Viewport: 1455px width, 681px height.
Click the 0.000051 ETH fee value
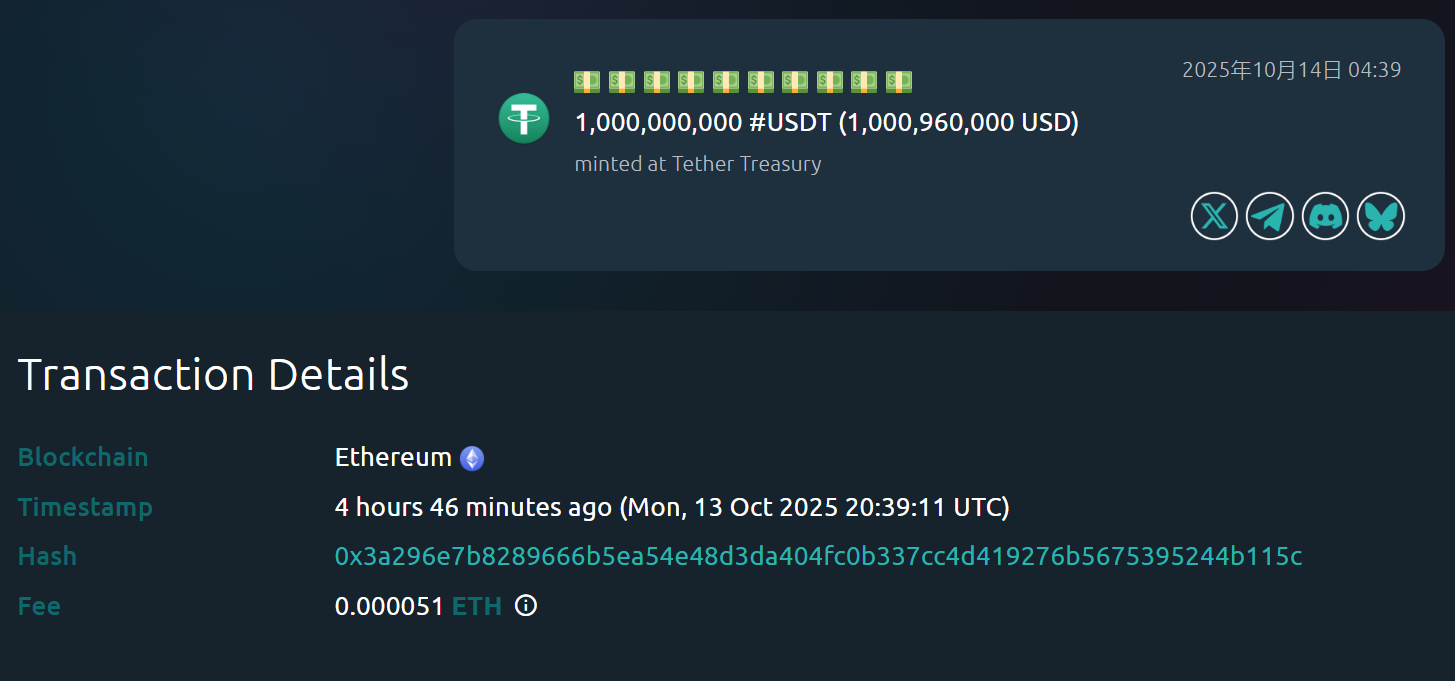[x=418, y=606]
